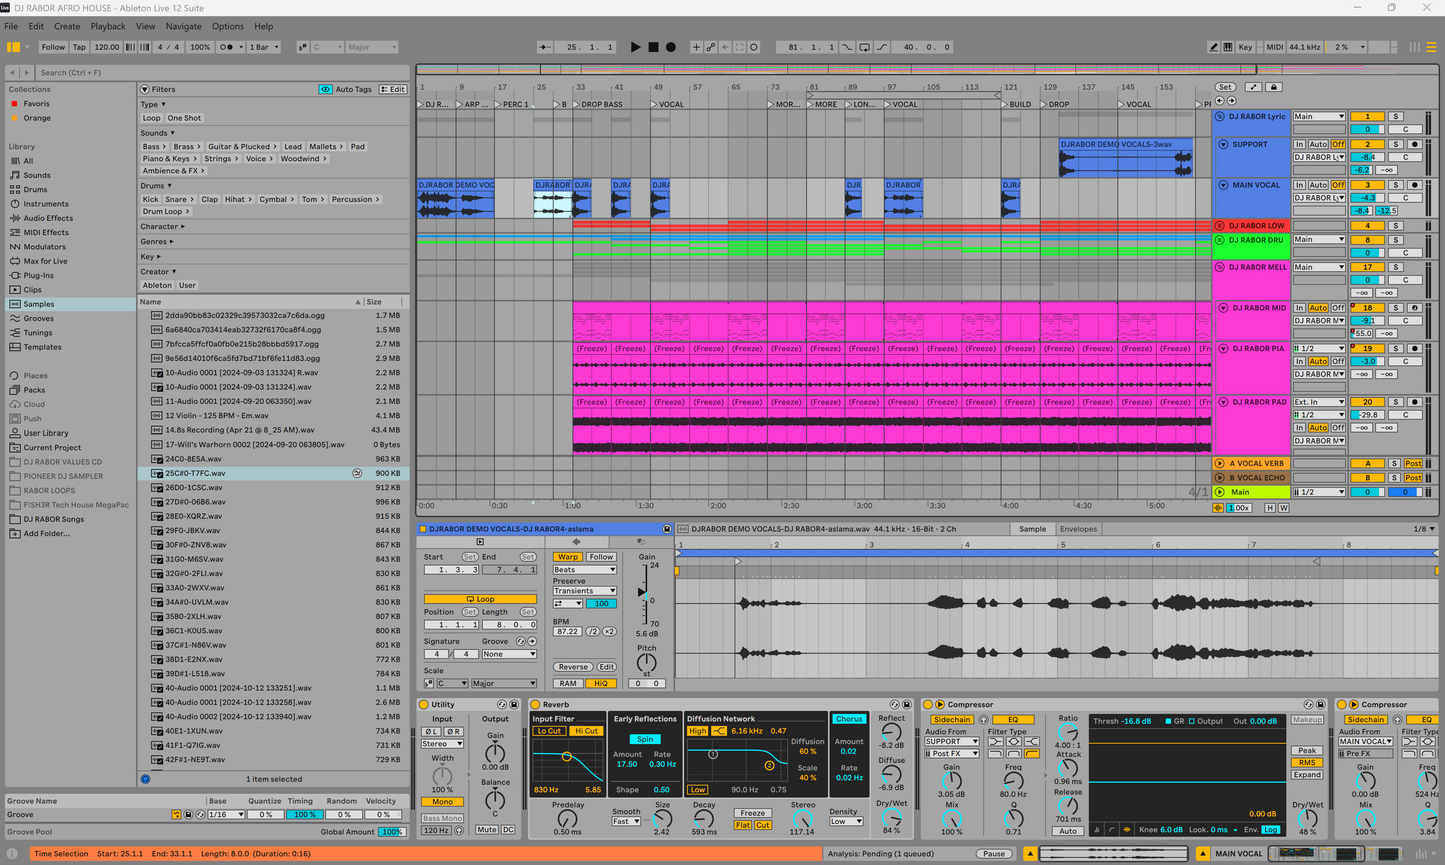The height and width of the screenshot is (865, 1445).
Task: Start playback with the Play button
Action: (635, 47)
